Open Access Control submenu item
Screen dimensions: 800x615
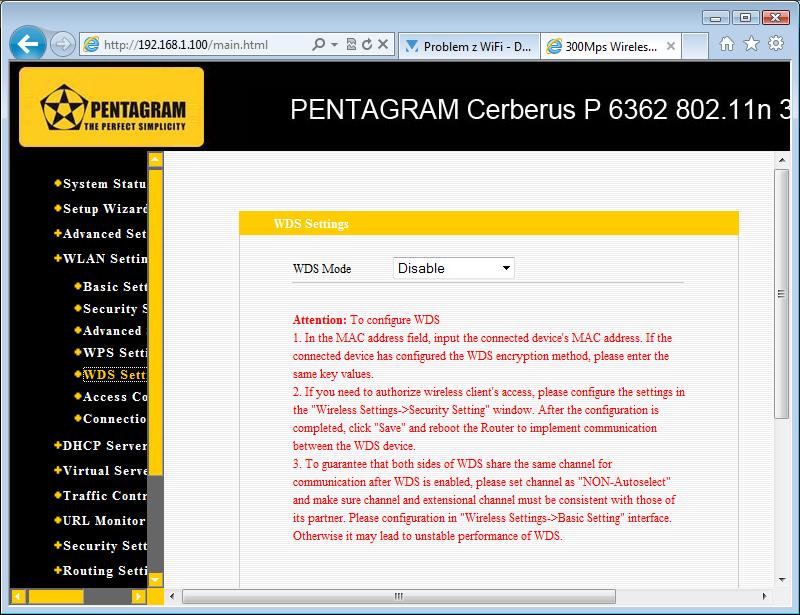click(111, 397)
